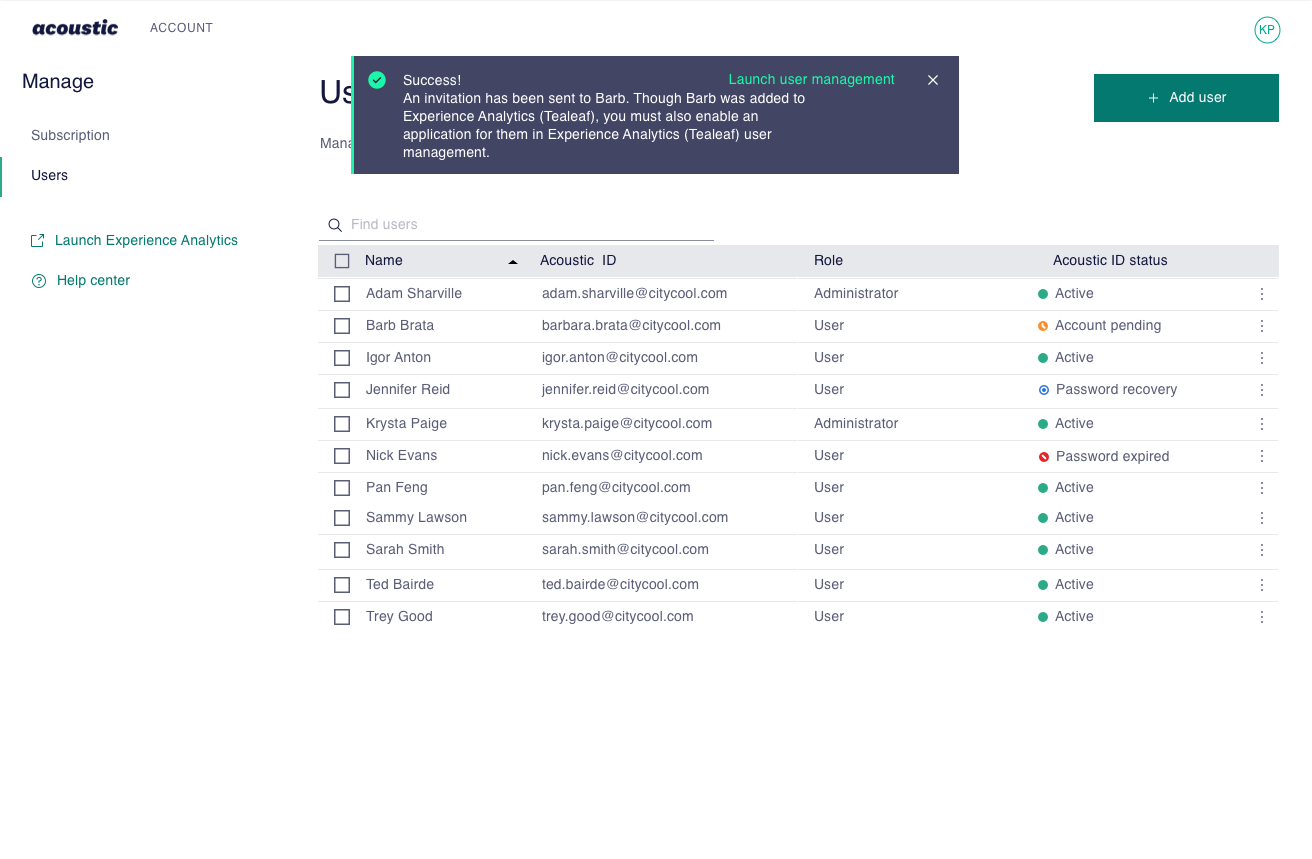Click the acoustic logo
1312x859 pixels.
tap(75, 28)
